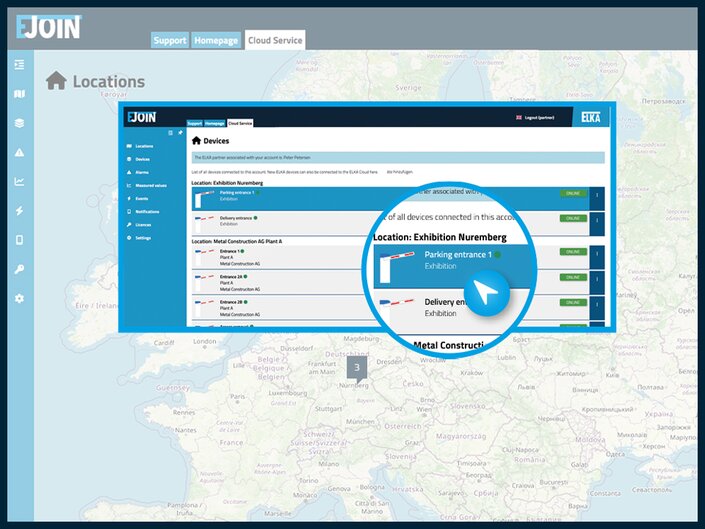Select Cloud Service tab in Devices window

(240, 123)
